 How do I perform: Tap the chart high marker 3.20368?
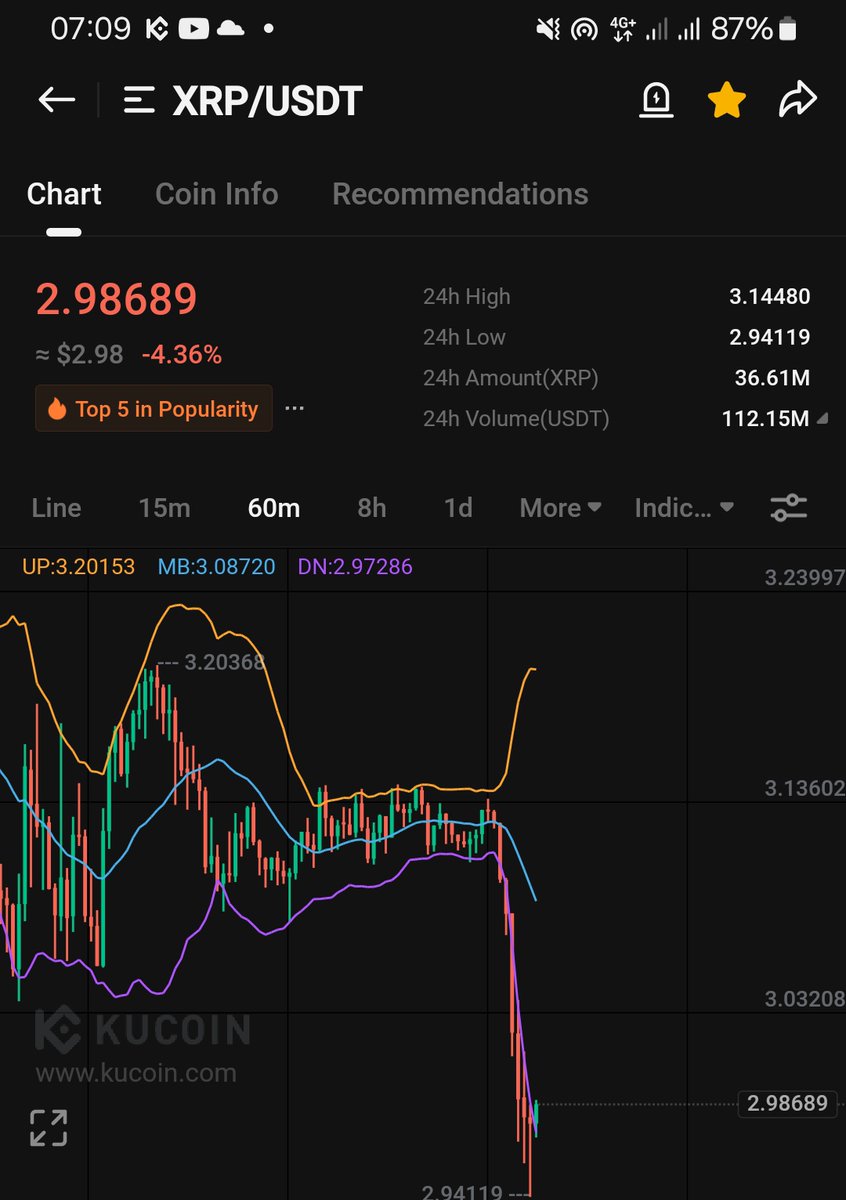coord(225,661)
